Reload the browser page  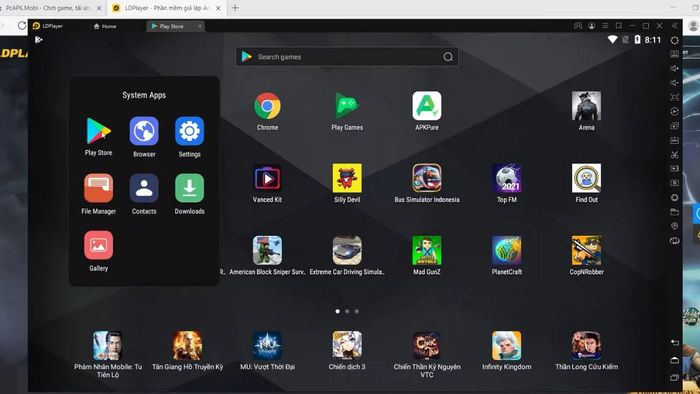(21, 25)
